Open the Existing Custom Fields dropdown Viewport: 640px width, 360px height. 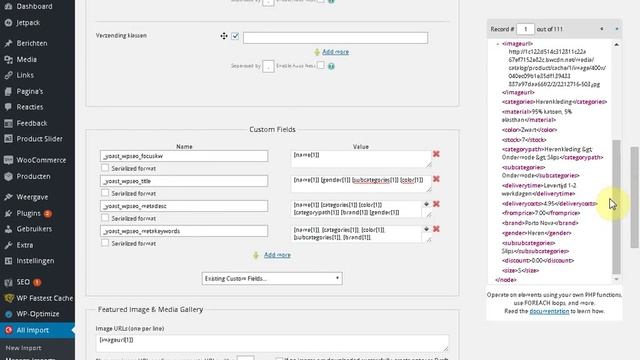pyautogui.click(x=272, y=278)
